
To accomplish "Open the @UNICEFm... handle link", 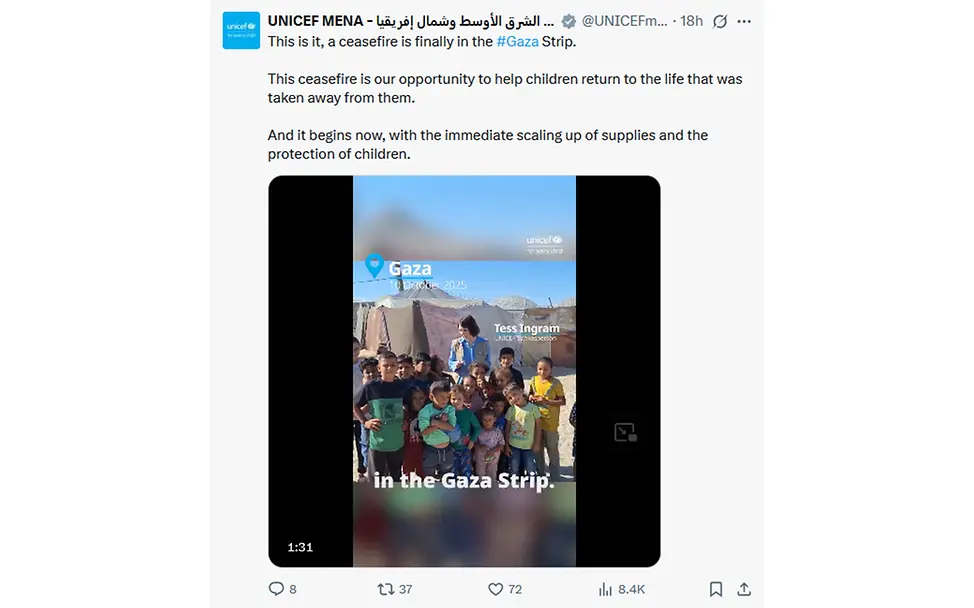I will coord(624,21).
